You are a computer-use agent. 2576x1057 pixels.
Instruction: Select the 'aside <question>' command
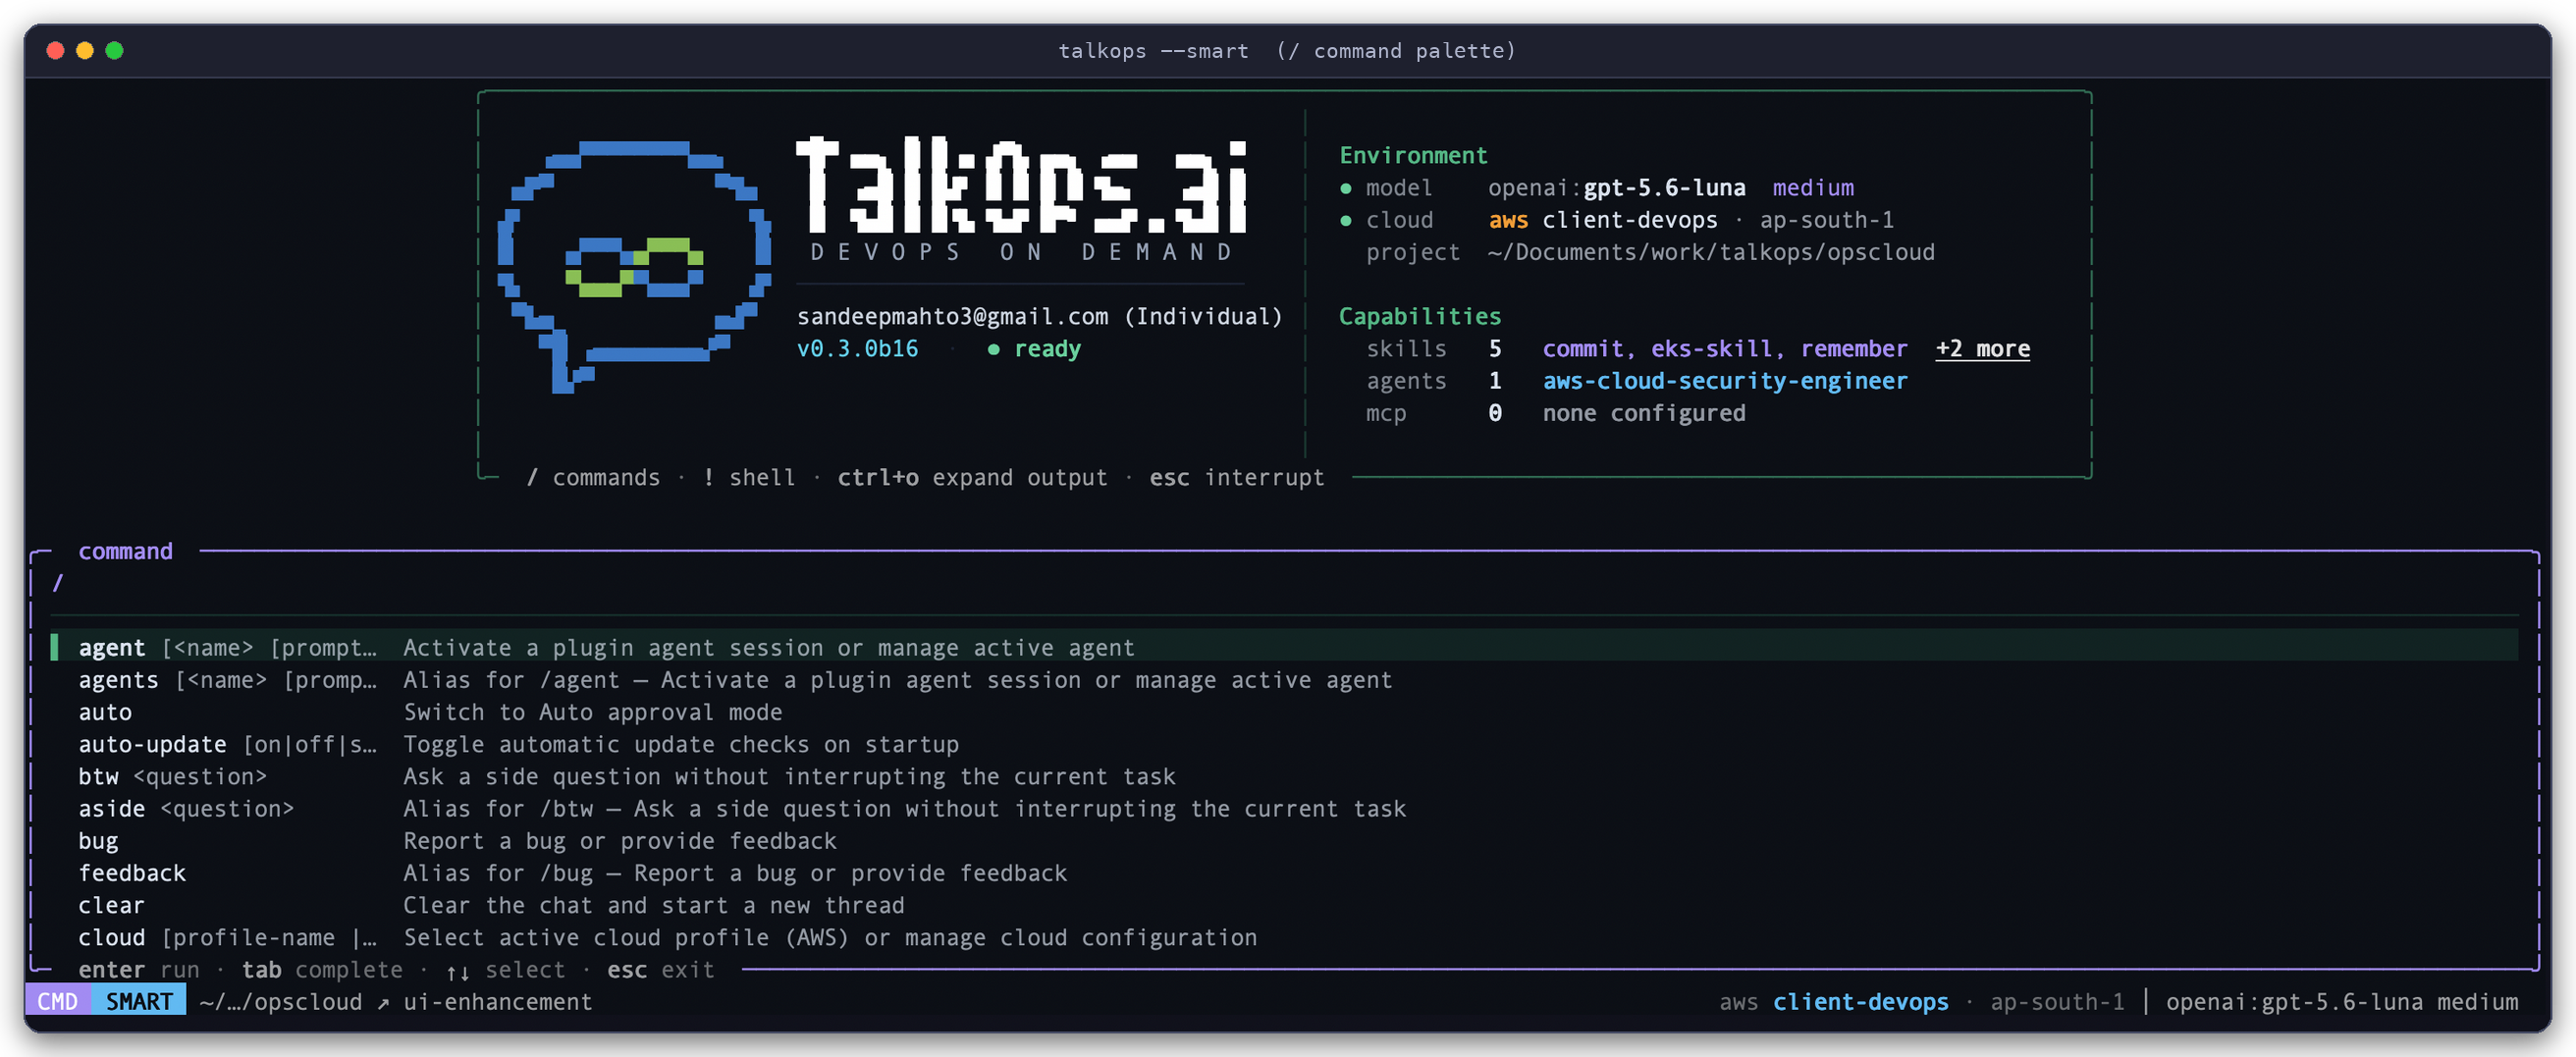1284,808
